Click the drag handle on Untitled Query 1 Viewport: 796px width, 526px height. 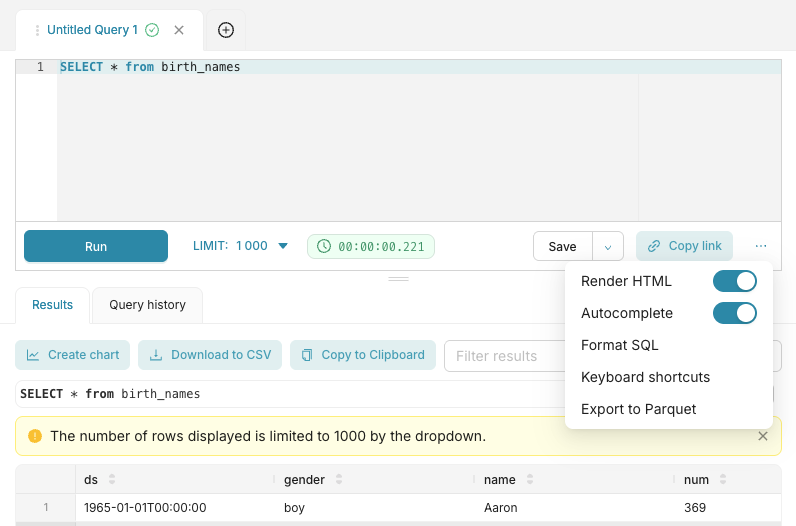(x=38, y=31)
